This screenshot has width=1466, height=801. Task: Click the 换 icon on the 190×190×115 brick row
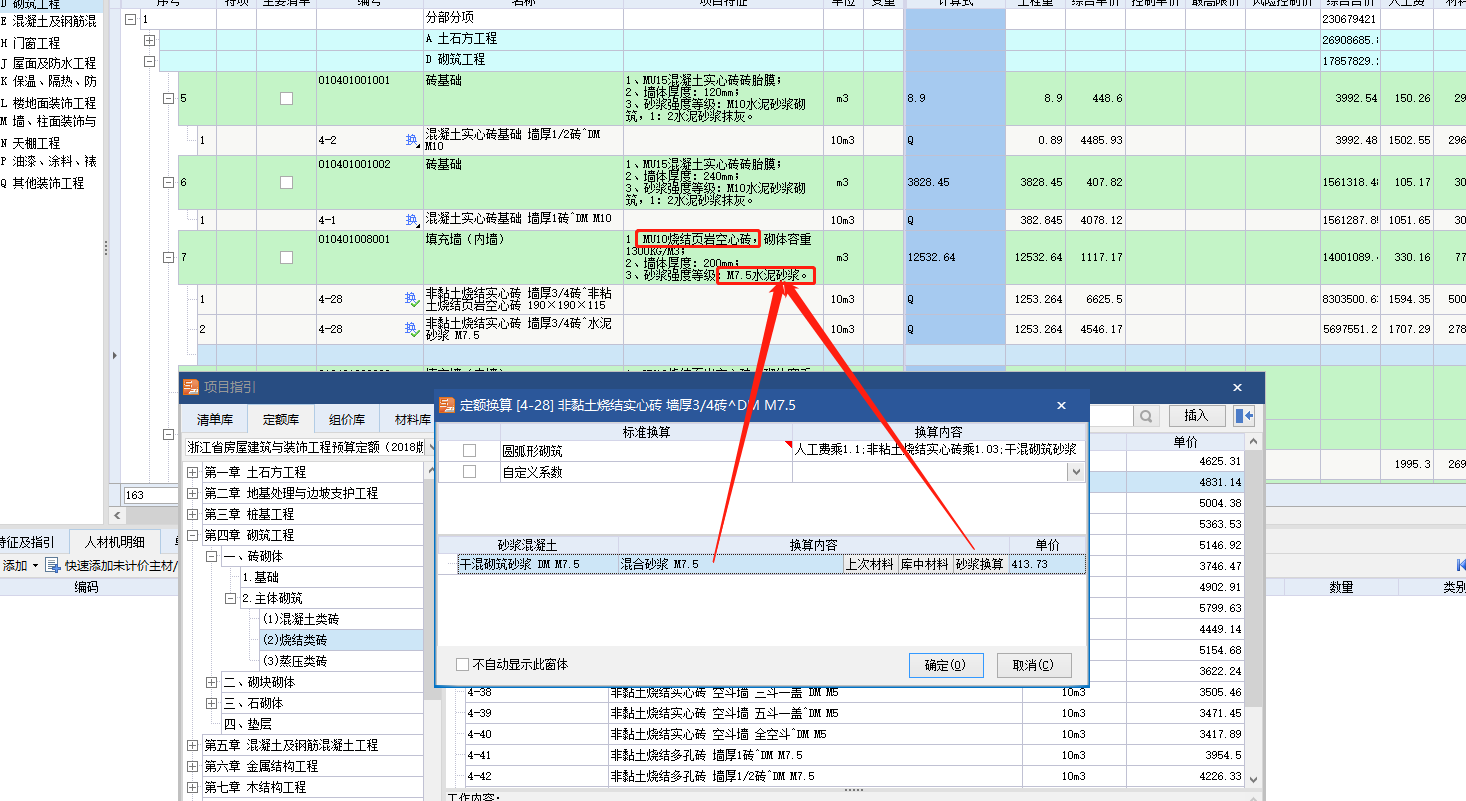411,299
